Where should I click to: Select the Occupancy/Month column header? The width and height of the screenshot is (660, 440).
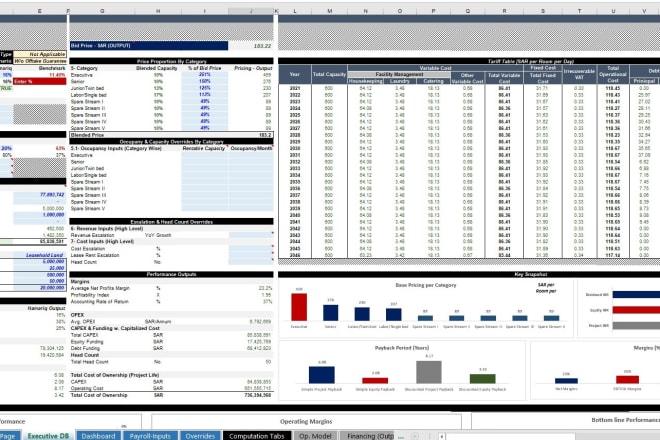pyautogui.click(x=251, y=149)
